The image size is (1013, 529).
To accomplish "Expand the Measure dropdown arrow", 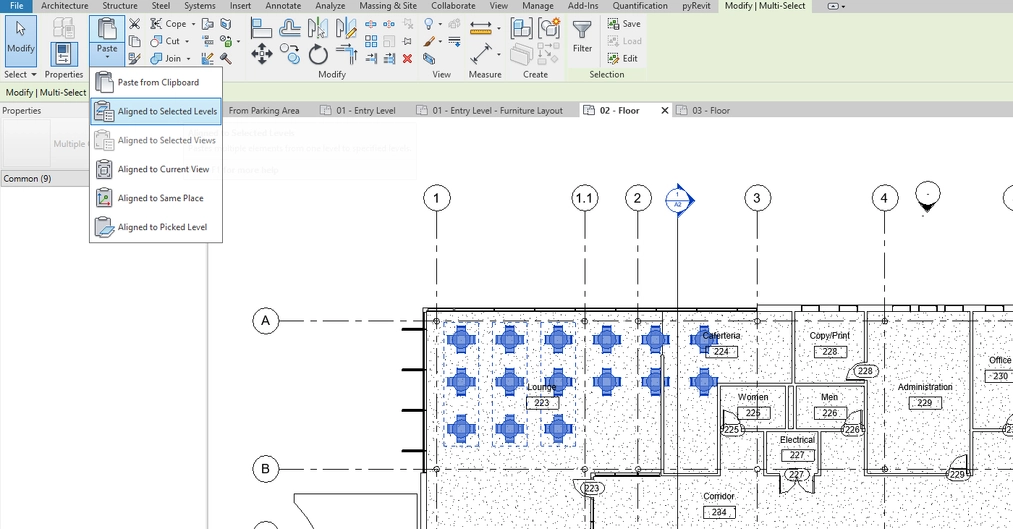I will pyautogui.click(x=499, y=28).
